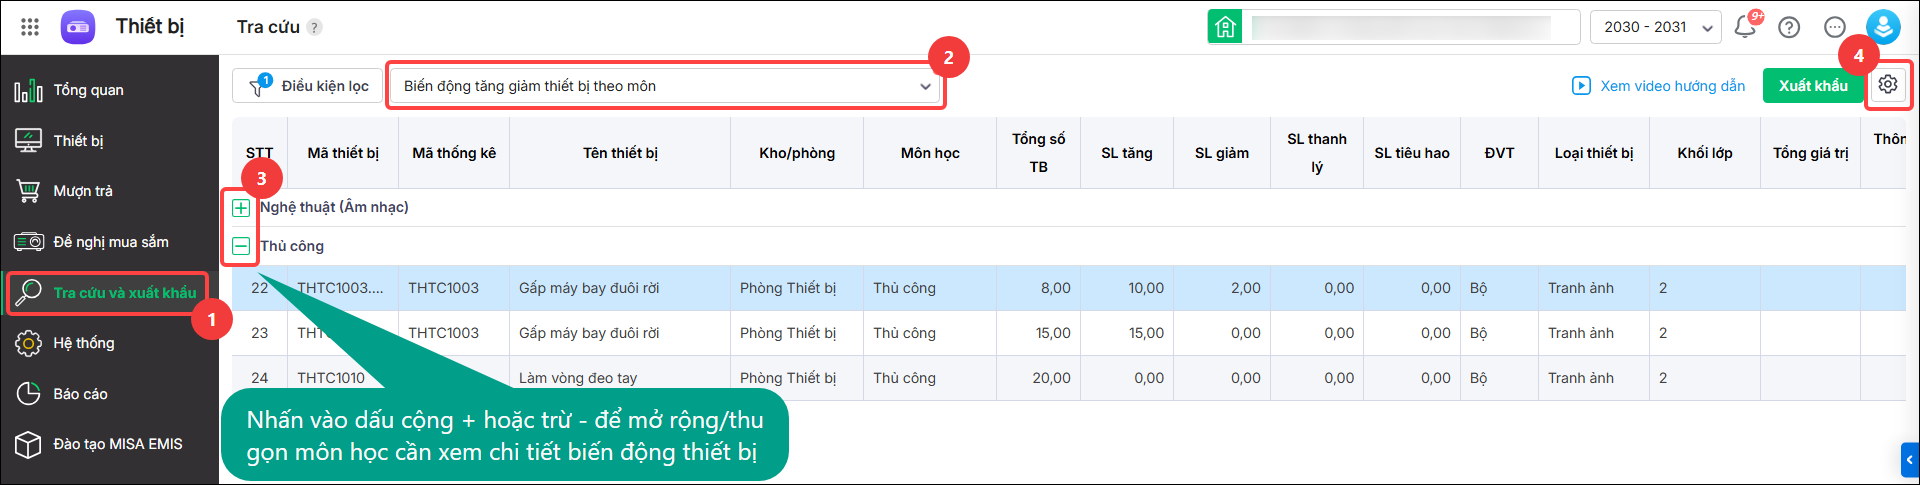Click the school home icon
Screen dimensions: 1920x485
[x=1225, y=27]
